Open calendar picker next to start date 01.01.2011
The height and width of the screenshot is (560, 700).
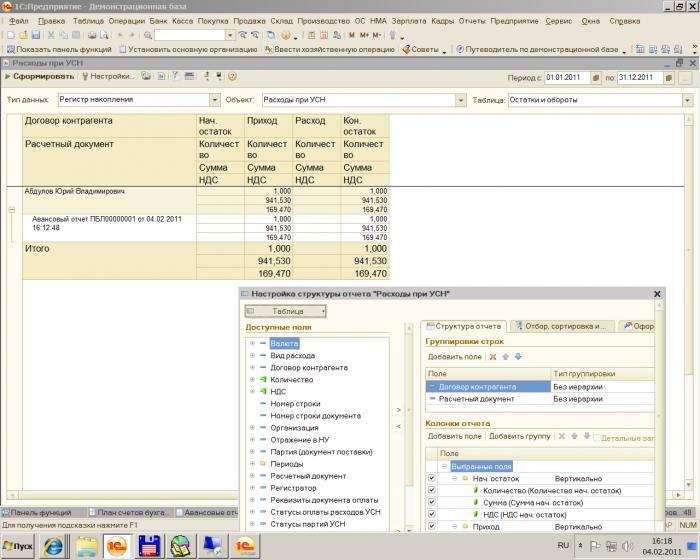[596, 78]
